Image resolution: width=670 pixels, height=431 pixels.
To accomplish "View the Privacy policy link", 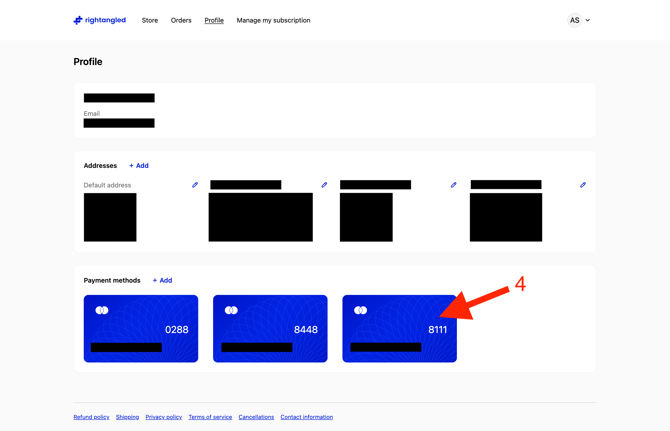I will (x=163, y=417).
